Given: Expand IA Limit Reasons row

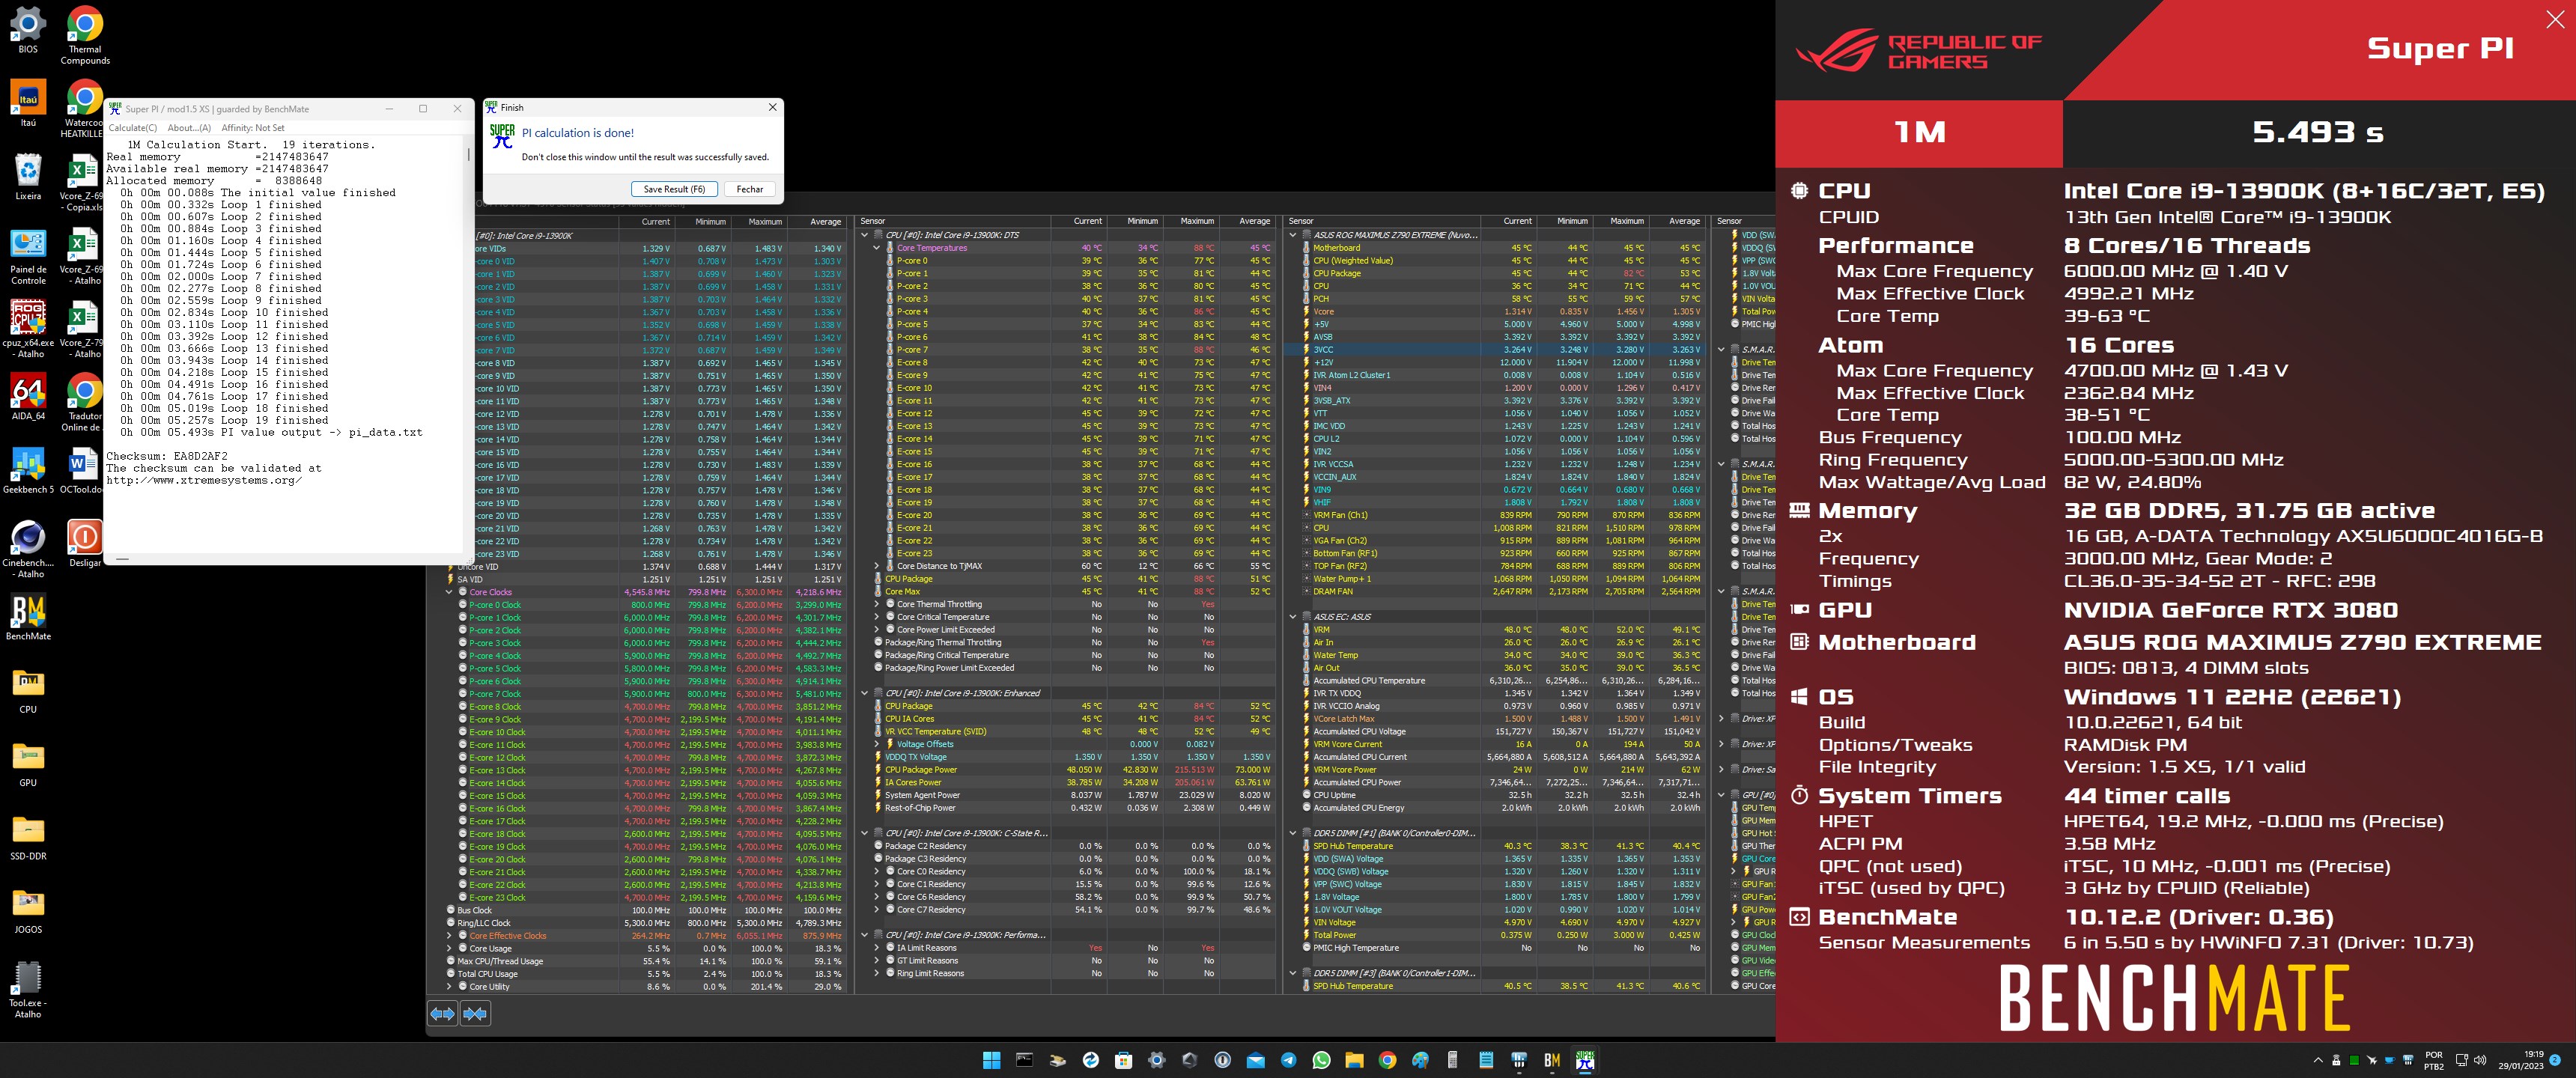Looking at the screenshot, I should (x=877, y=948).
